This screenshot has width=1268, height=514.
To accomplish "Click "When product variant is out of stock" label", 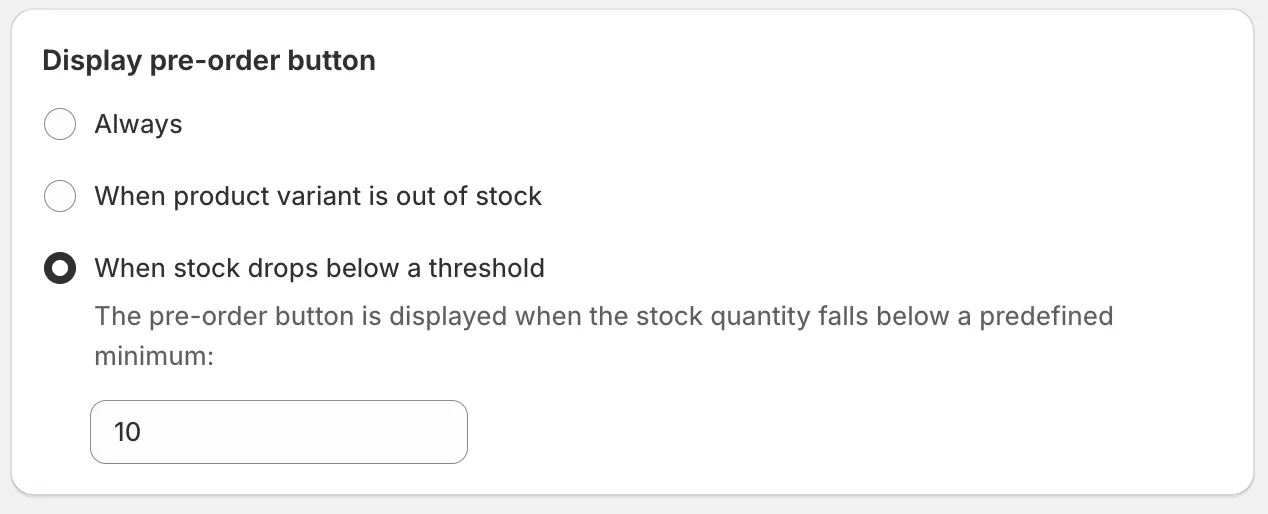I will 318,196.
